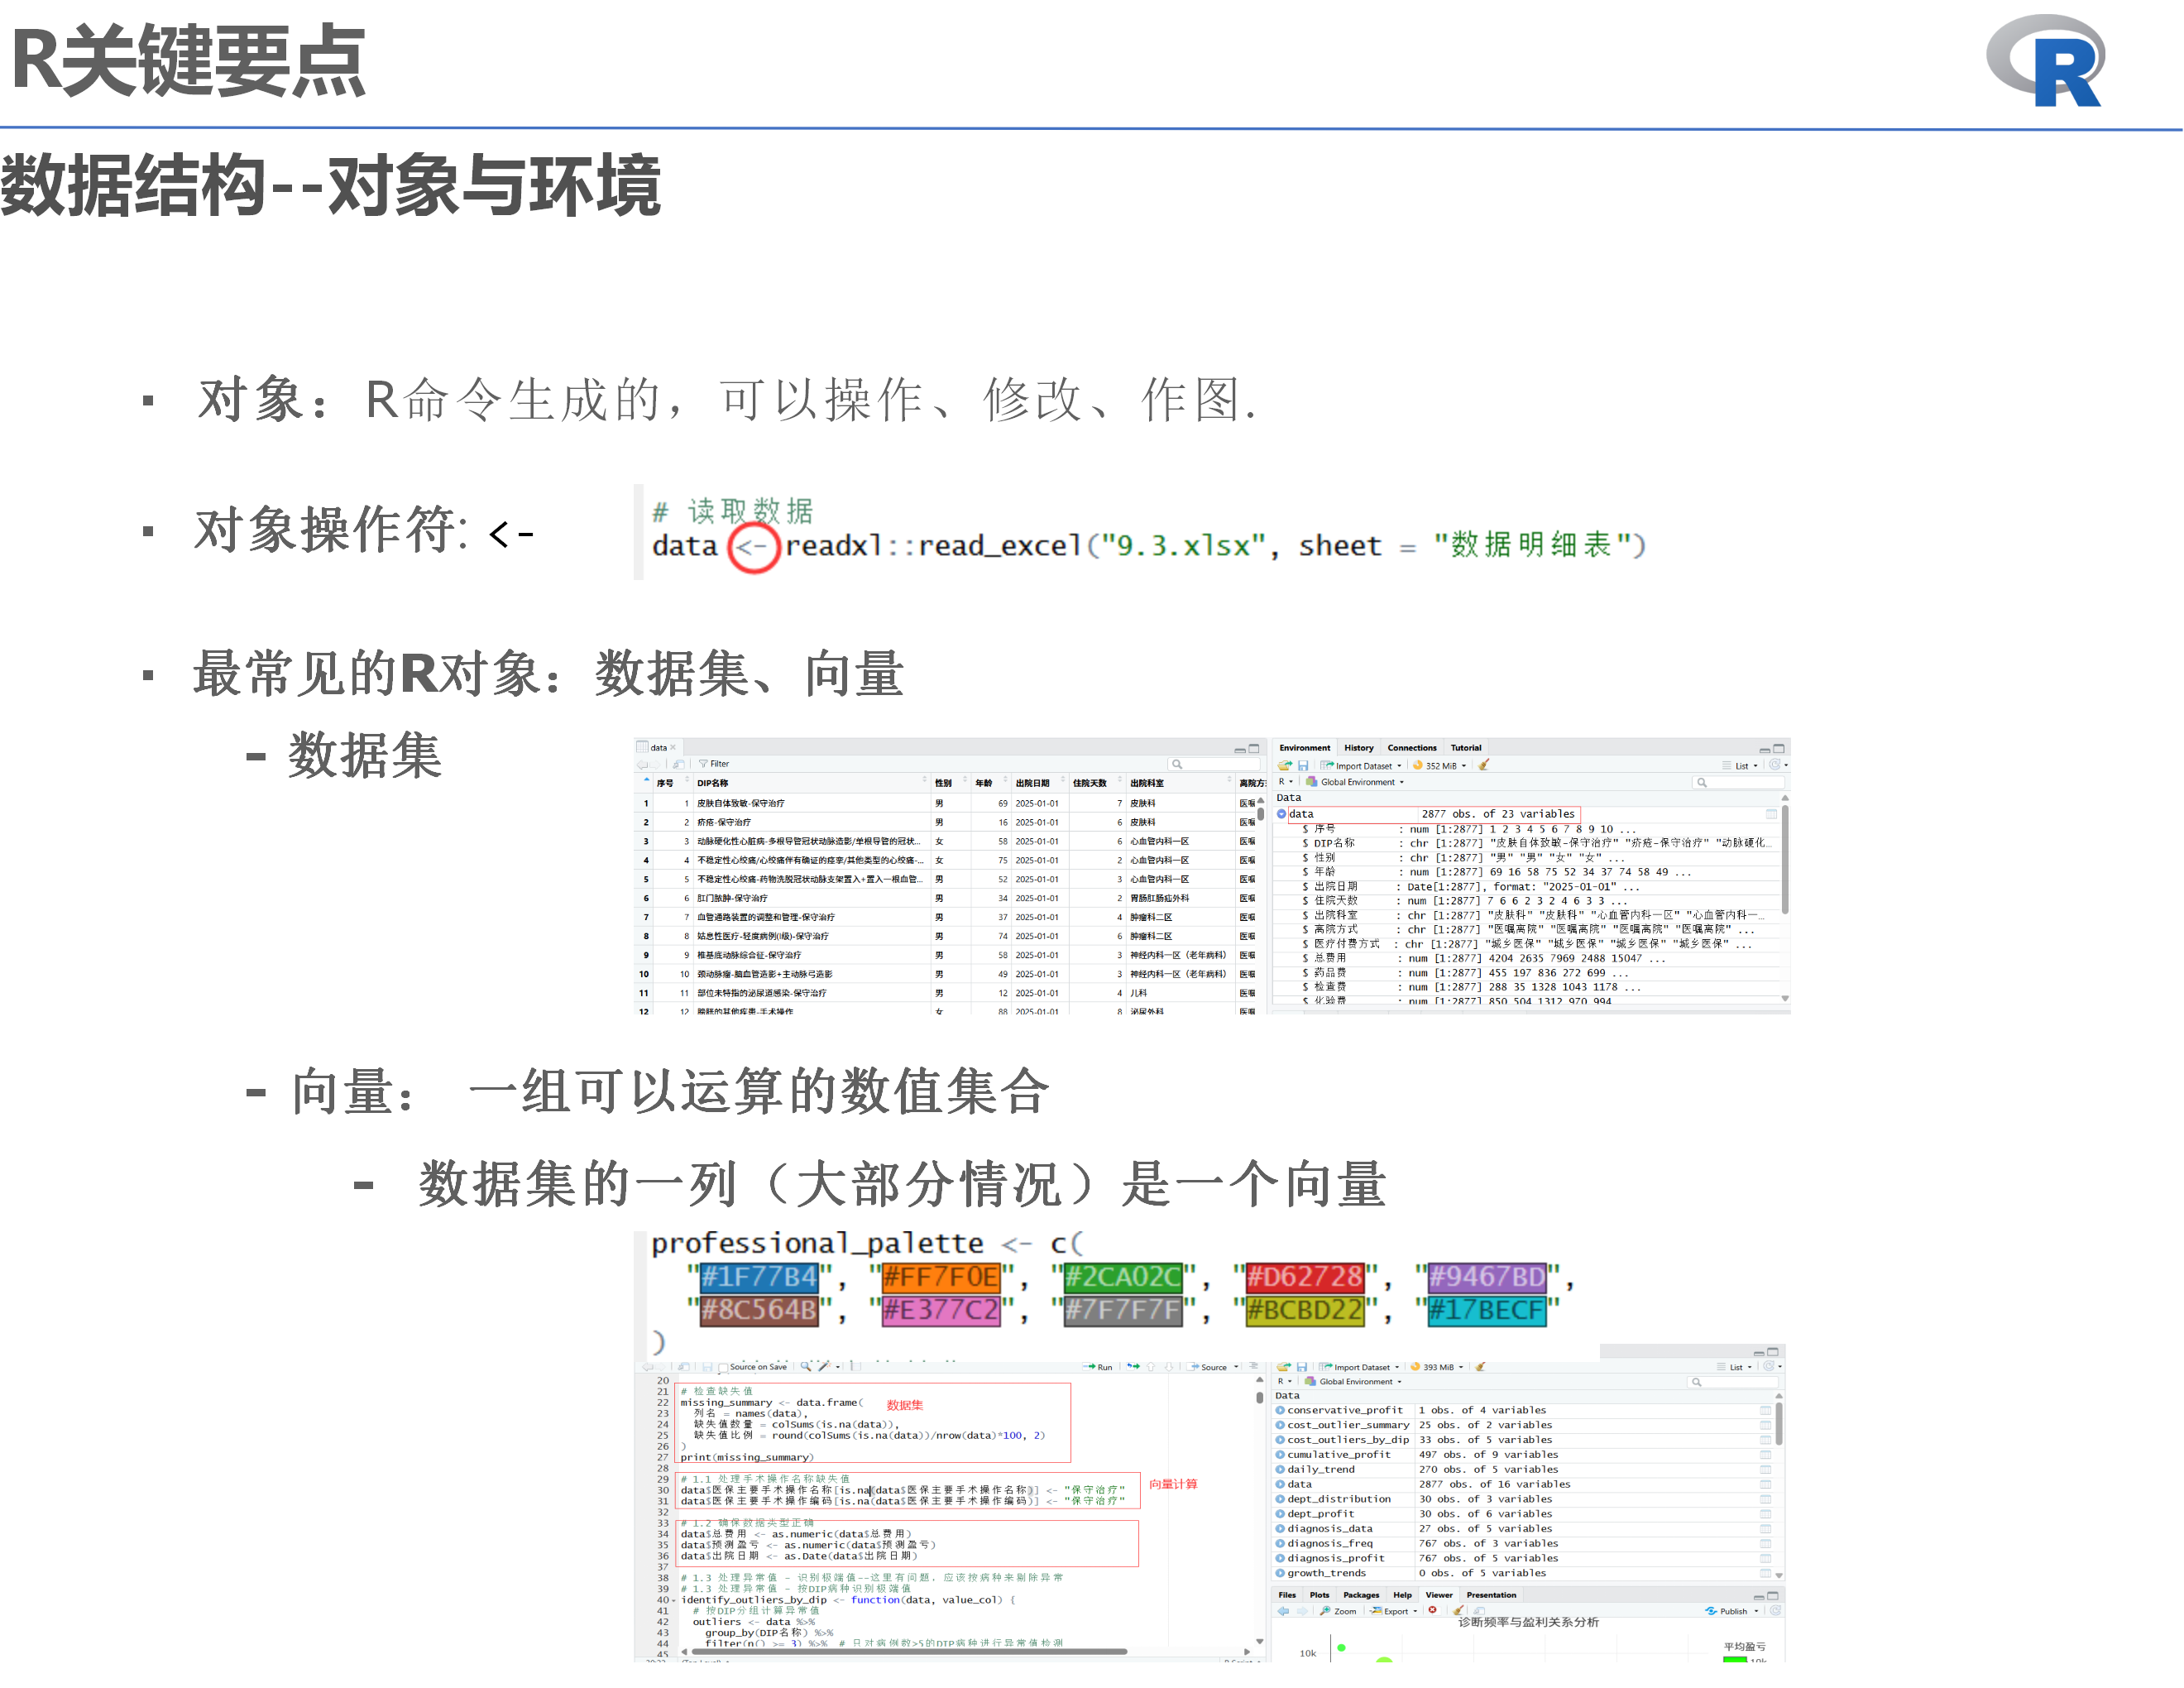Click horizontal scrollbar of script editor

(x=908, y=1652)
